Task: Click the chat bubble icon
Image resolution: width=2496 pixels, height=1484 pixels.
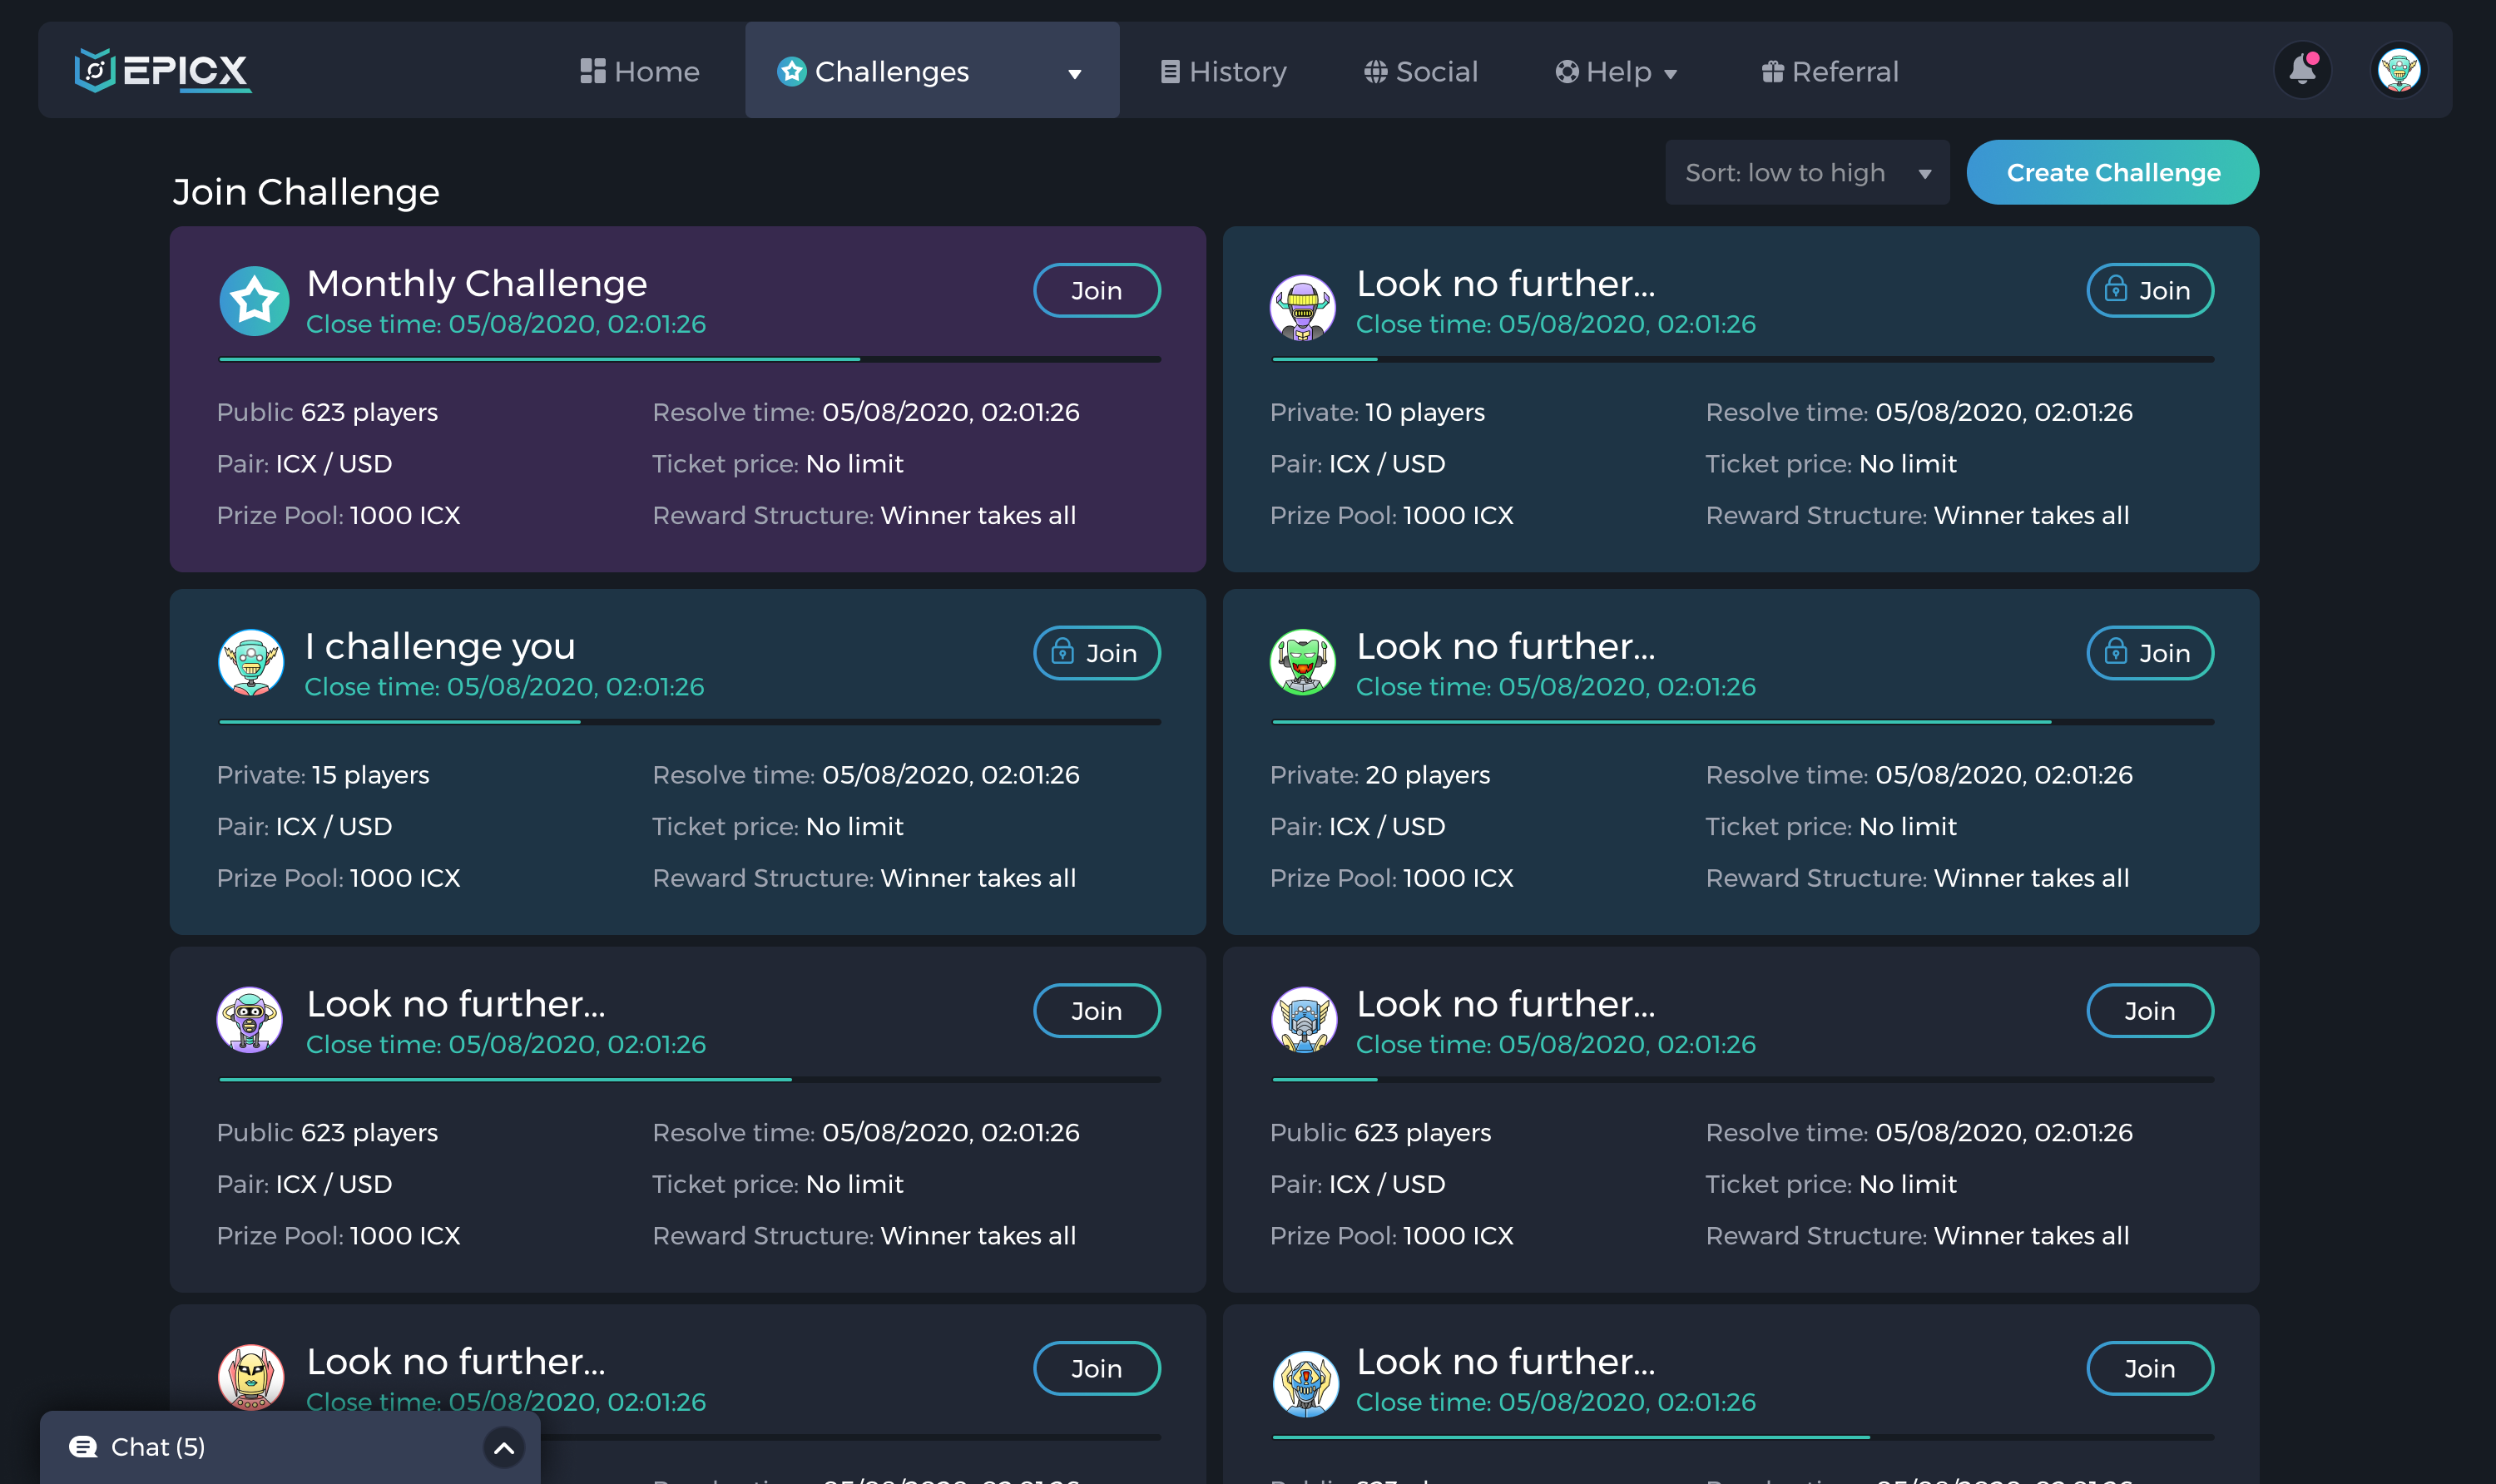Action: (x=83, y=1447)
